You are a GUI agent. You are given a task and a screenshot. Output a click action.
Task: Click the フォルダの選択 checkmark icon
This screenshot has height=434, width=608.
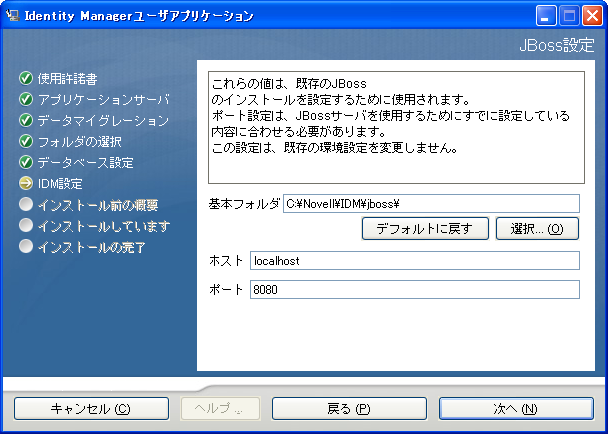point(26,141)
